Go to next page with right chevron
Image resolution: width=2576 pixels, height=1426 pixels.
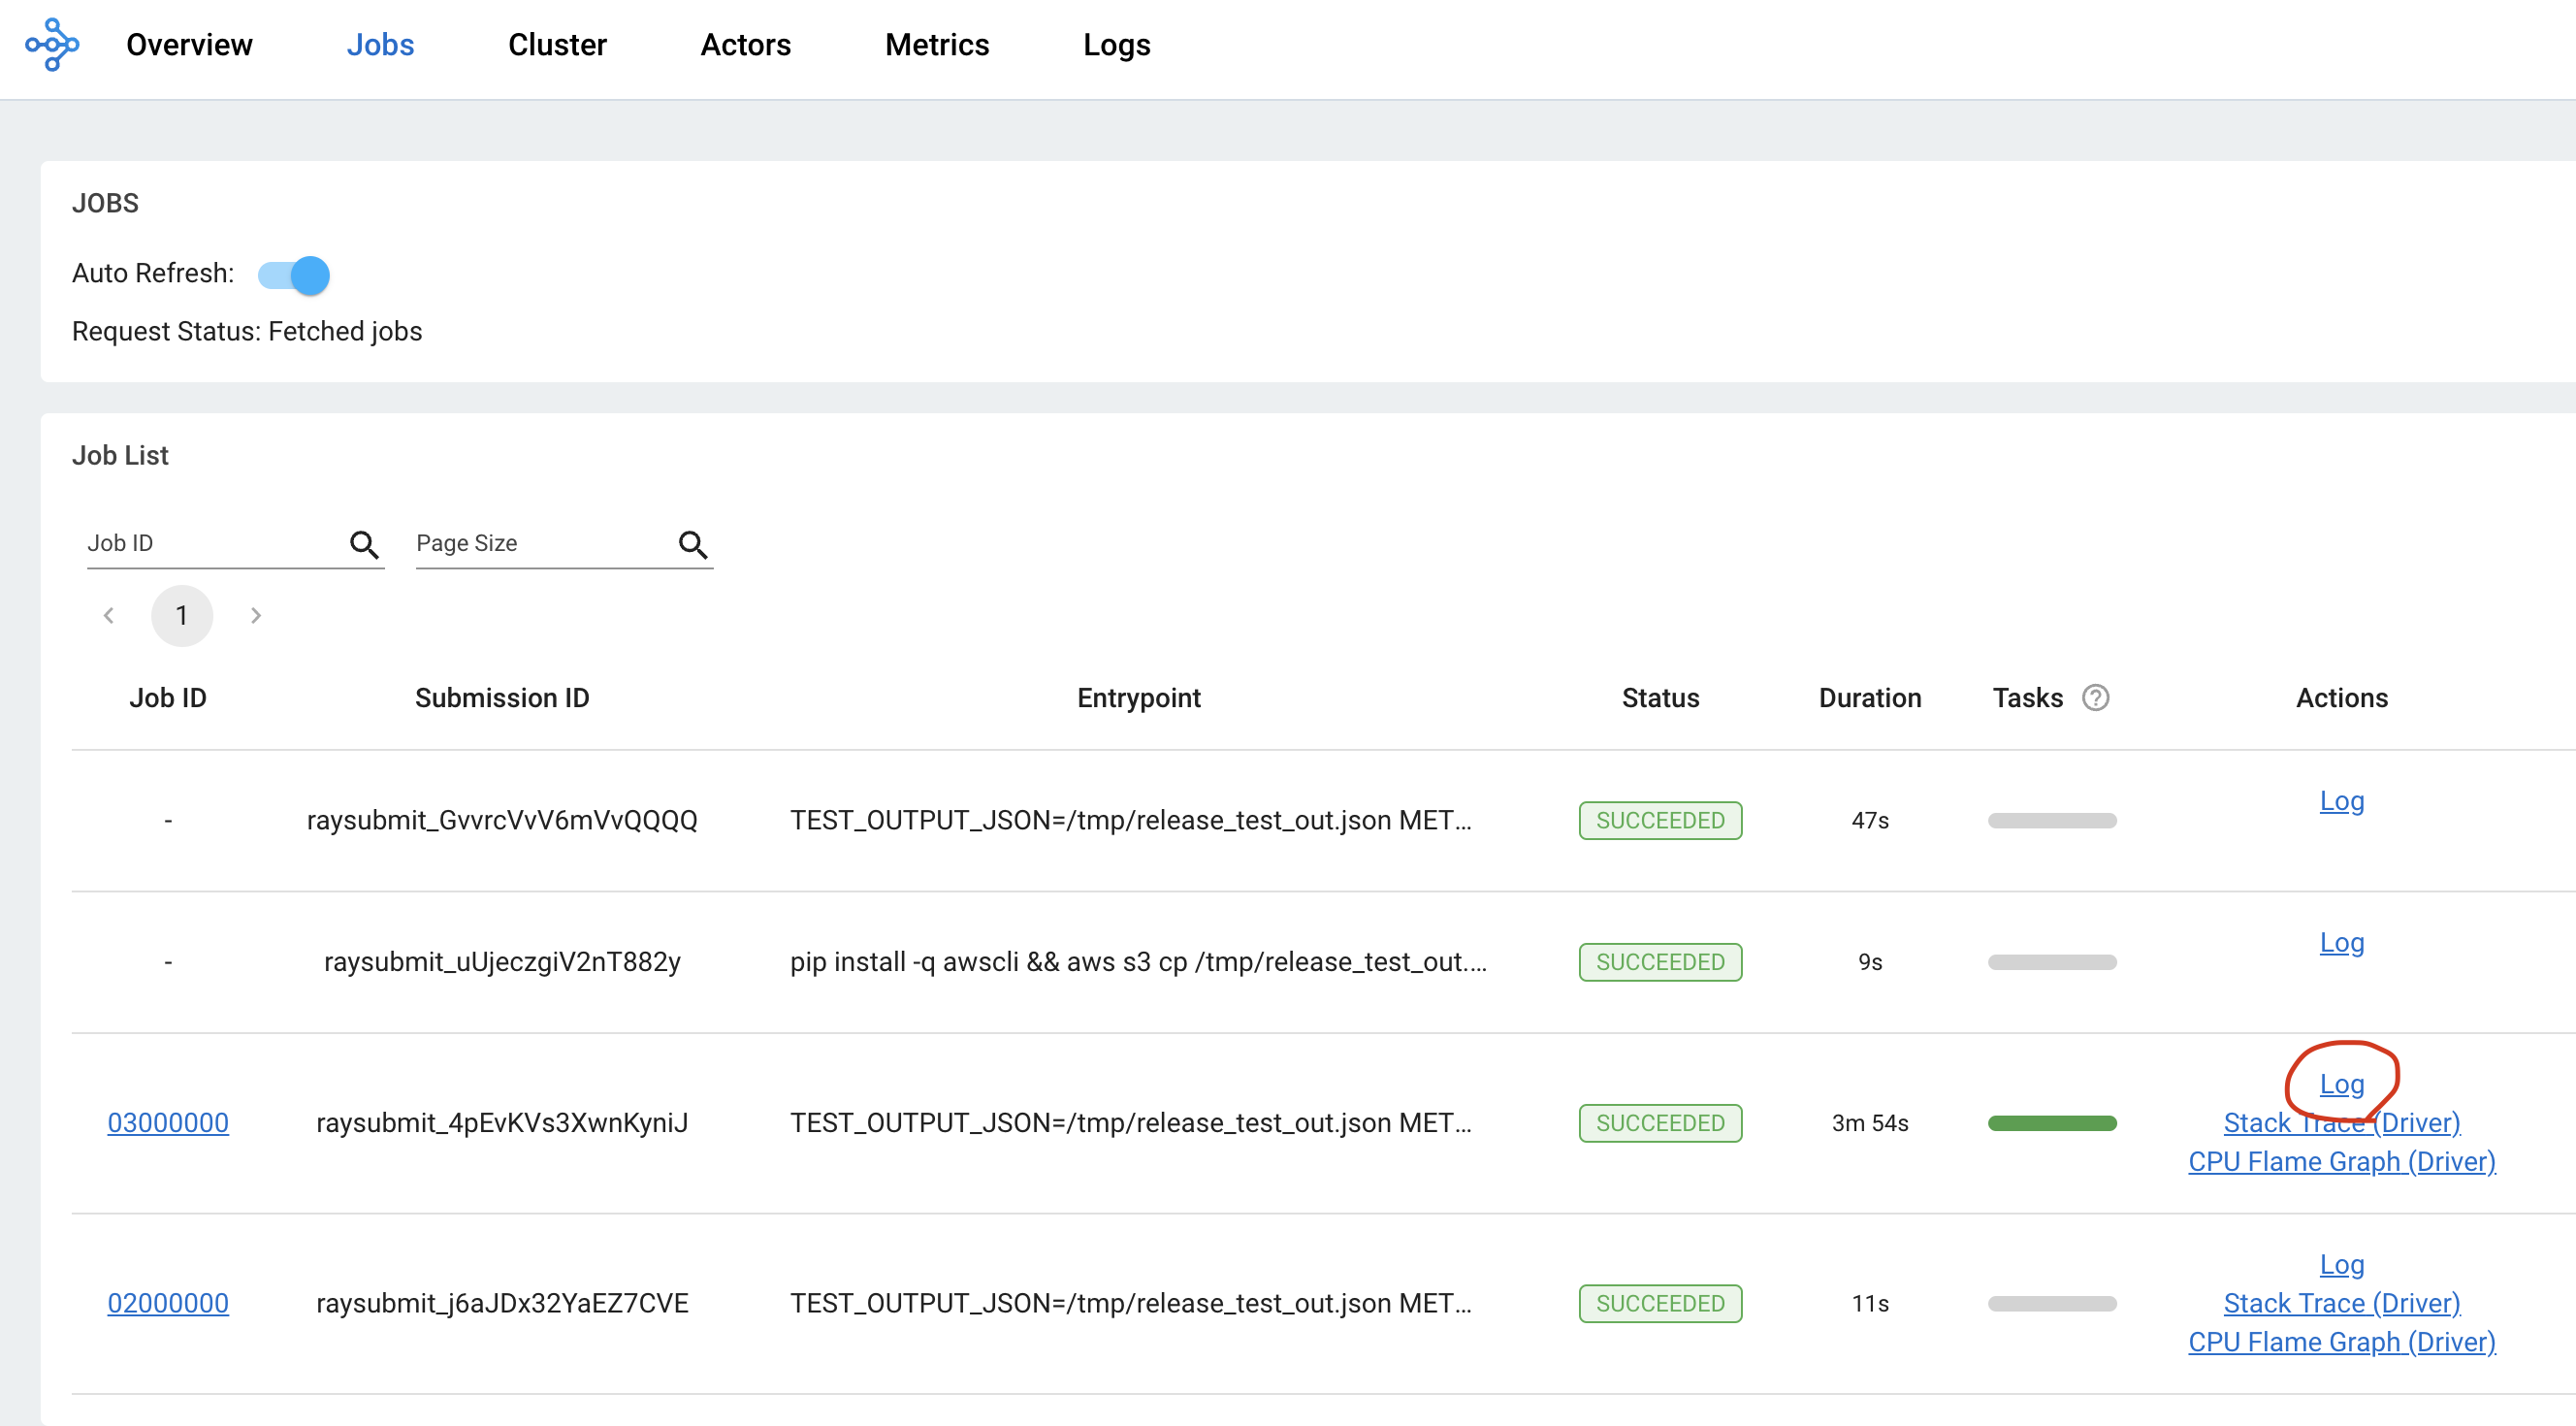coord(255,616)
